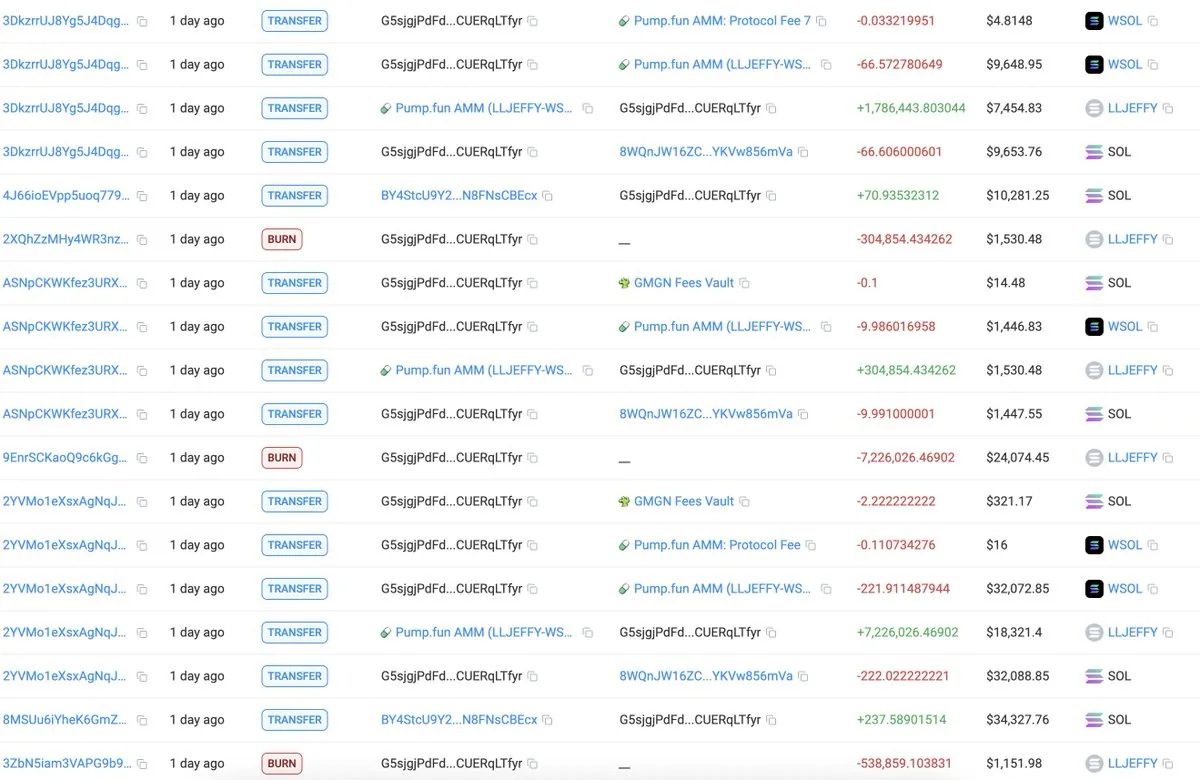Open BY4StcU9Y2 account in +70.93532312 row

click(x=459, y=196)
